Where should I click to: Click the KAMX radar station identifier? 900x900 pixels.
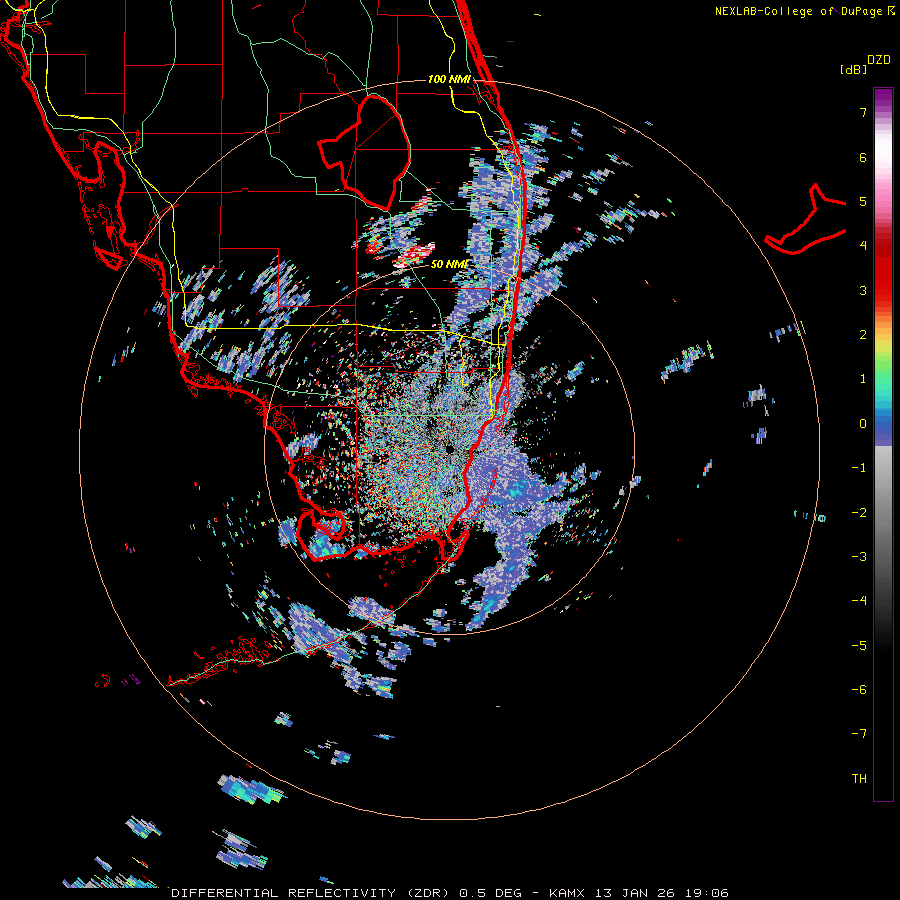[x=567, y=893]
